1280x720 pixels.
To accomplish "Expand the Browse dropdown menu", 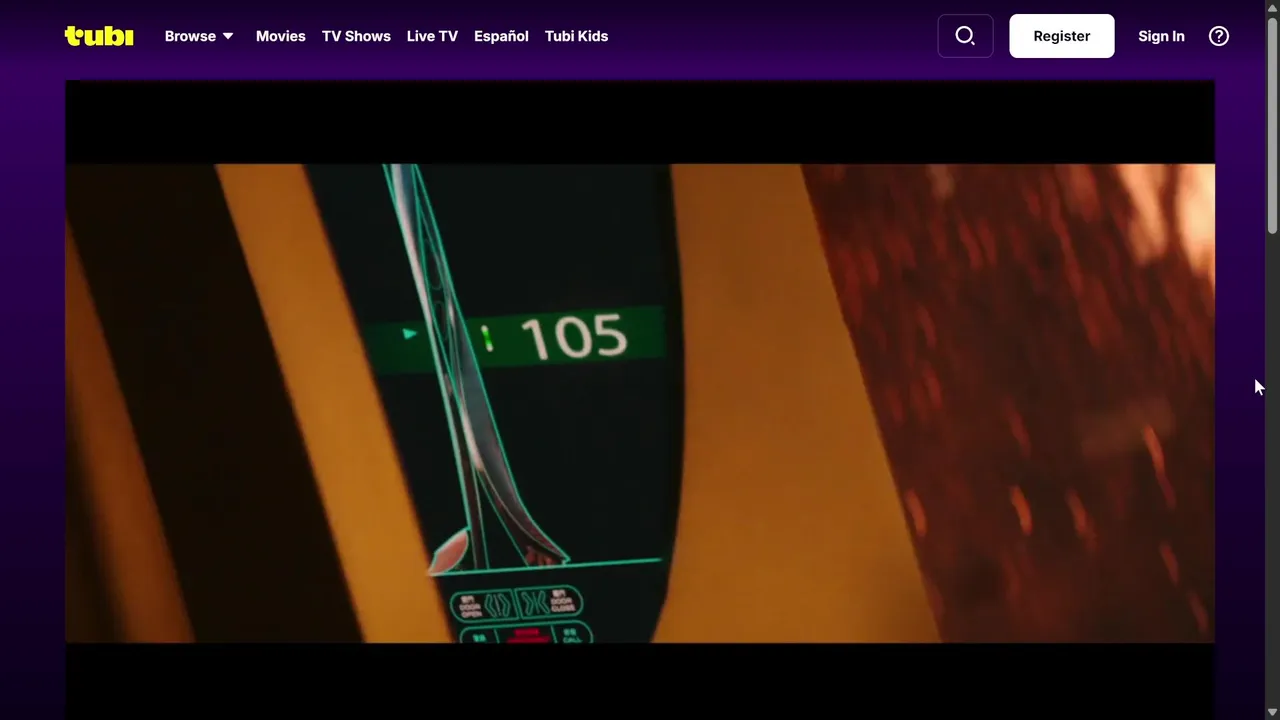I will tap(199, 36).
